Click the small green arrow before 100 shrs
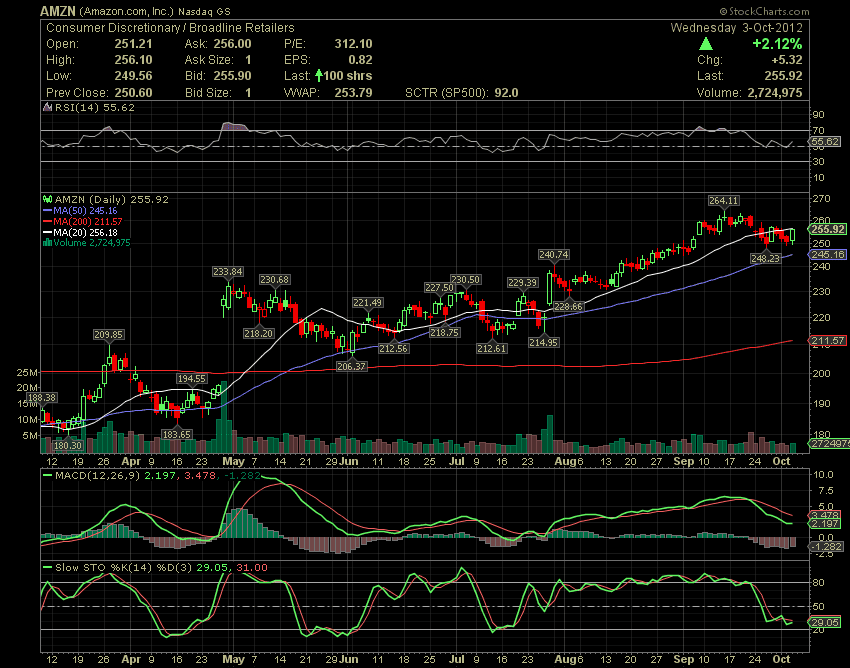850x668 pixels. tap(319, 75)
